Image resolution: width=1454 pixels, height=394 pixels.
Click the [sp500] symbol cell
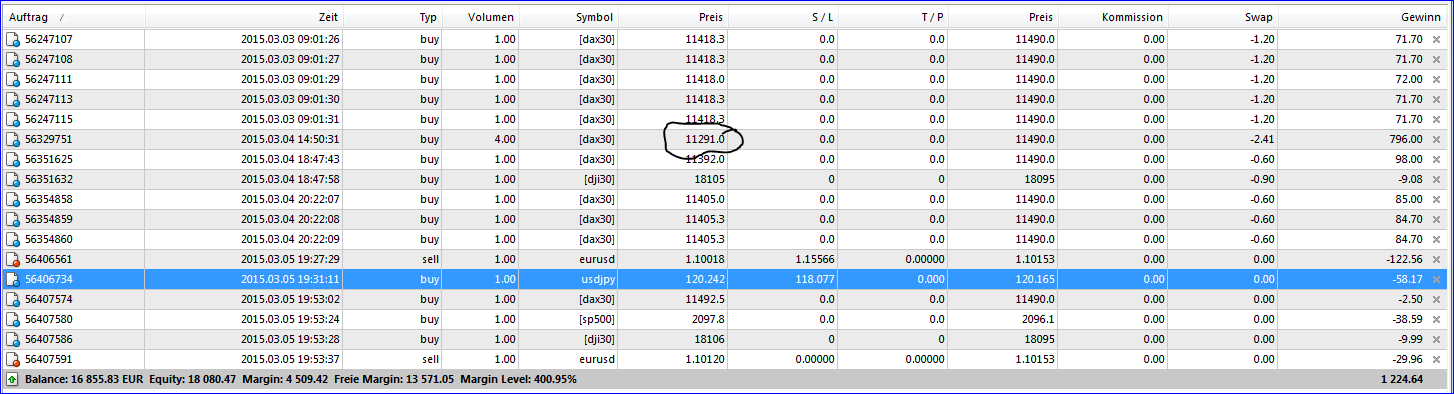tap(596, 319)
